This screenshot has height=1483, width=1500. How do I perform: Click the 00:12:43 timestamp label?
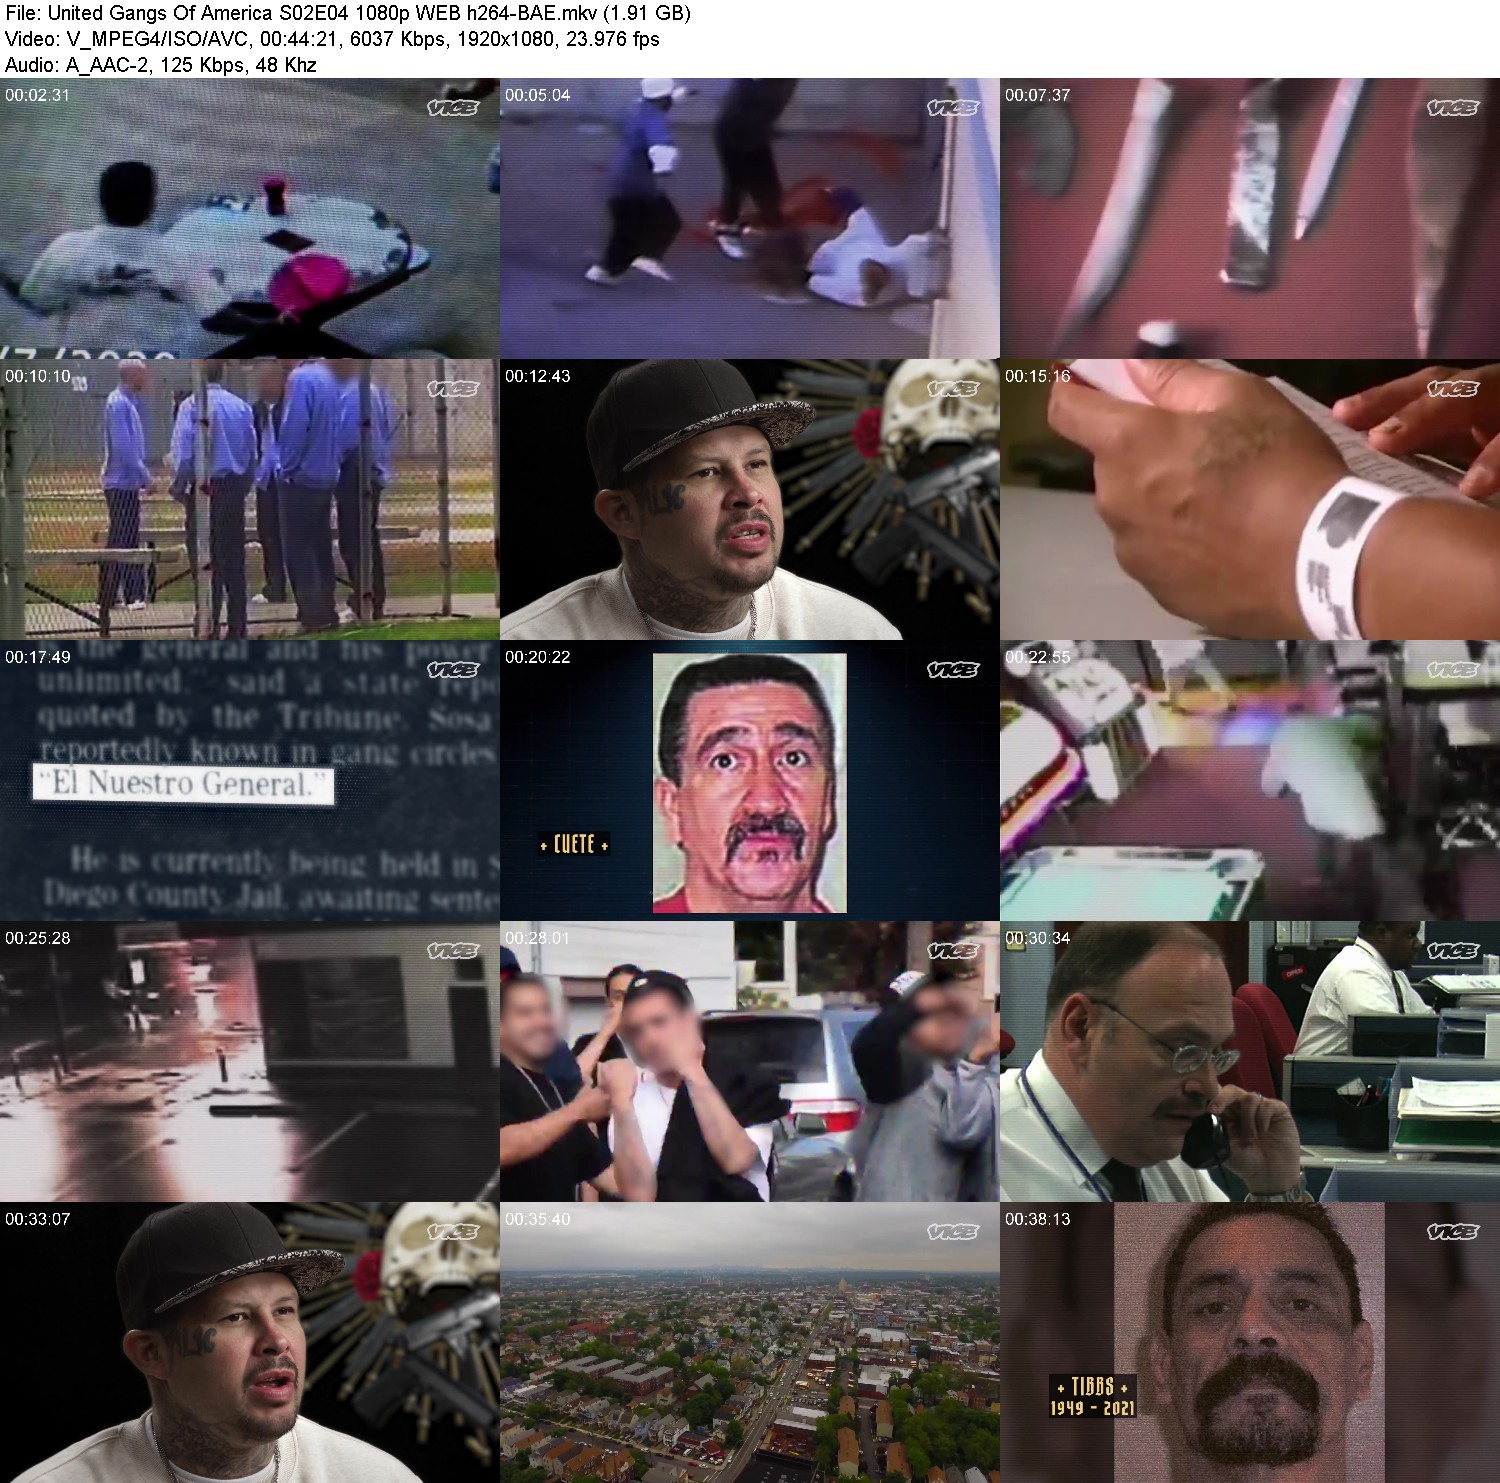(537, 376)
